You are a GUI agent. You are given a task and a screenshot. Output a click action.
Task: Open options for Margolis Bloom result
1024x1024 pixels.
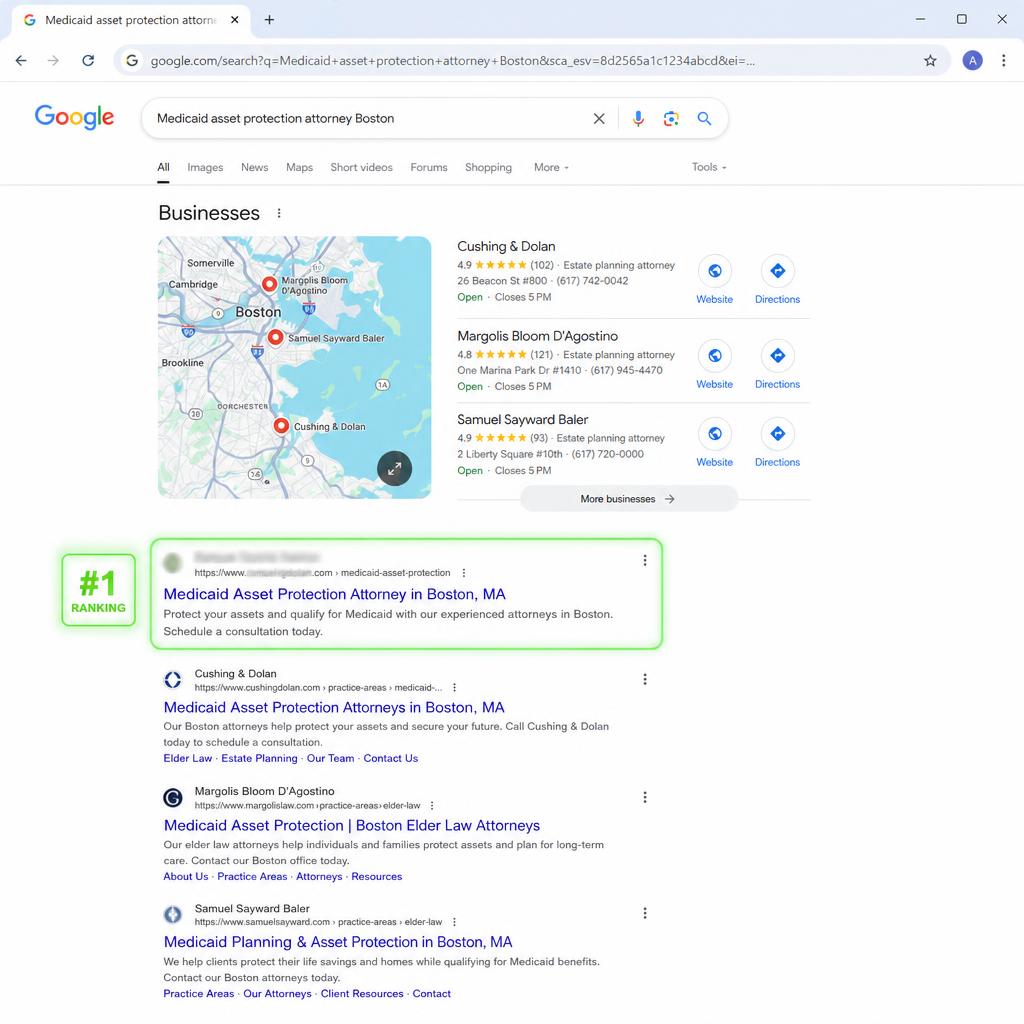pos(645,797)
